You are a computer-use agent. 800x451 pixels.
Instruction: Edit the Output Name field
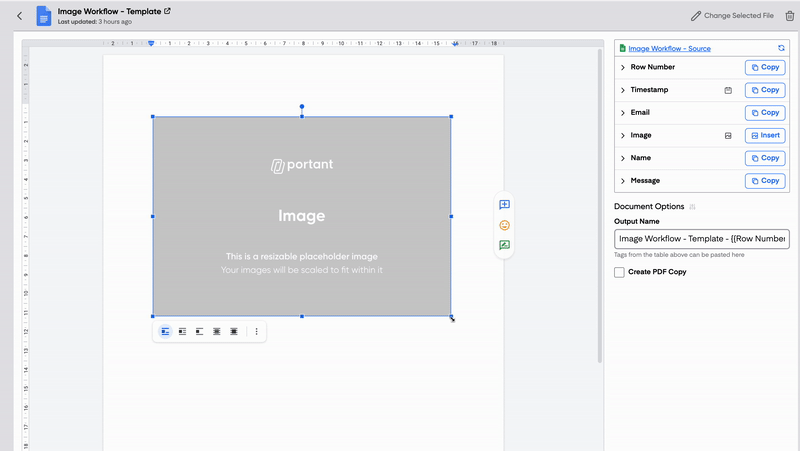(702, 239)
